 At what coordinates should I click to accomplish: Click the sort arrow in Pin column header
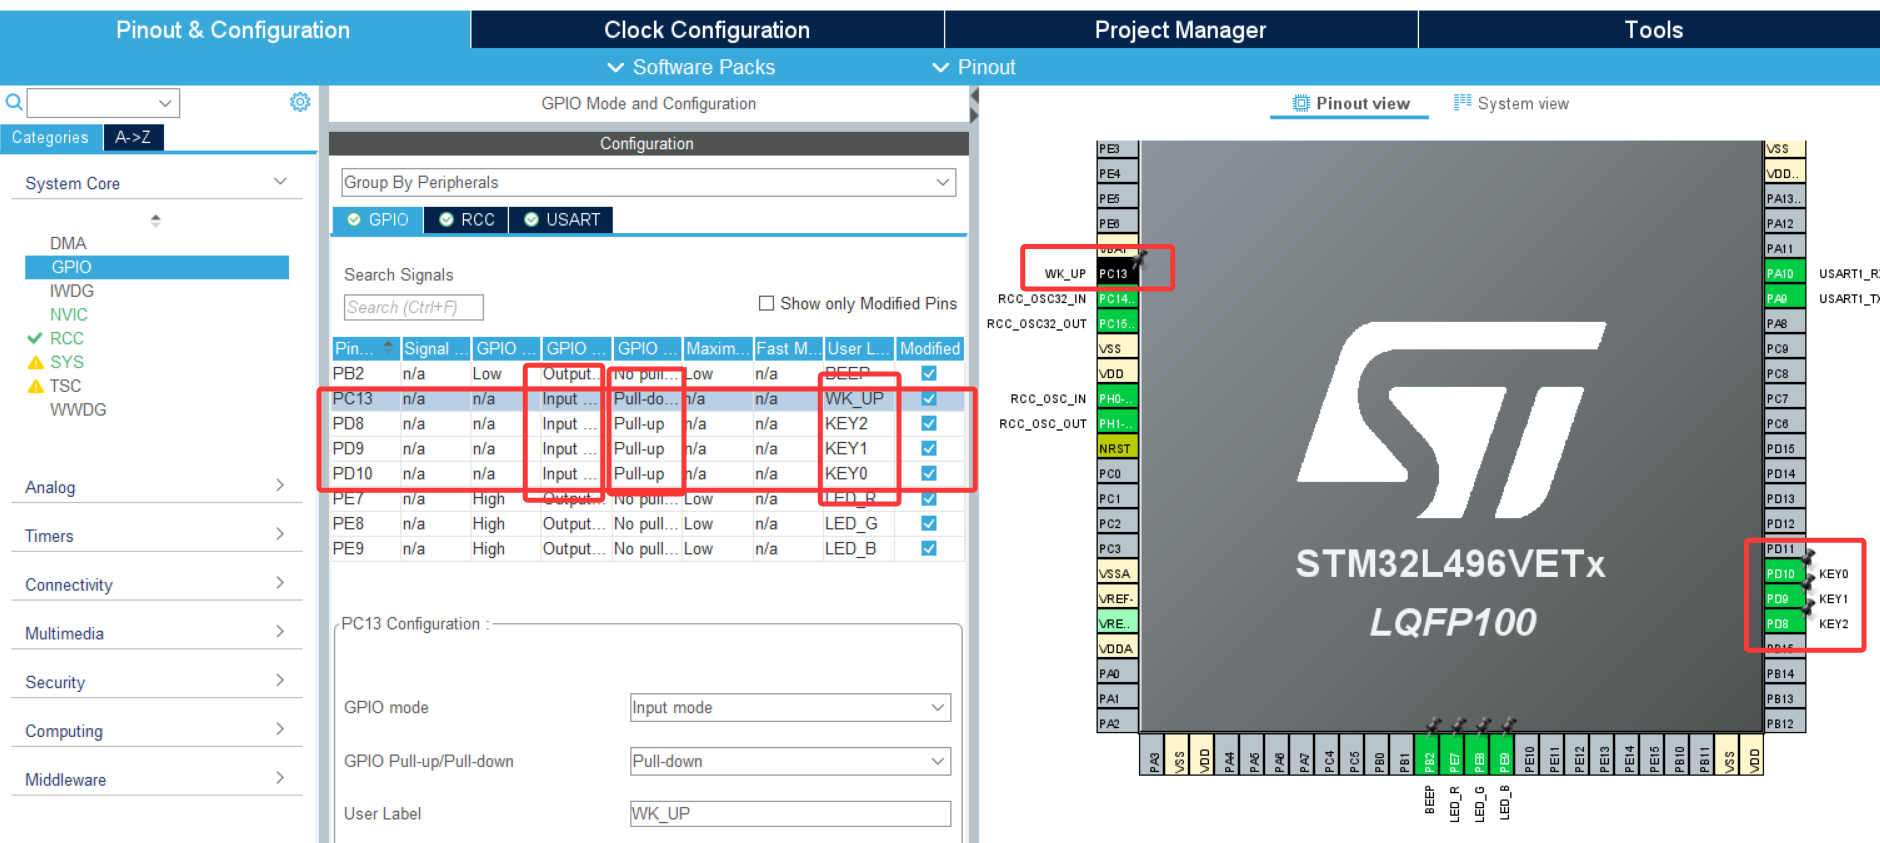click(388, 347)
